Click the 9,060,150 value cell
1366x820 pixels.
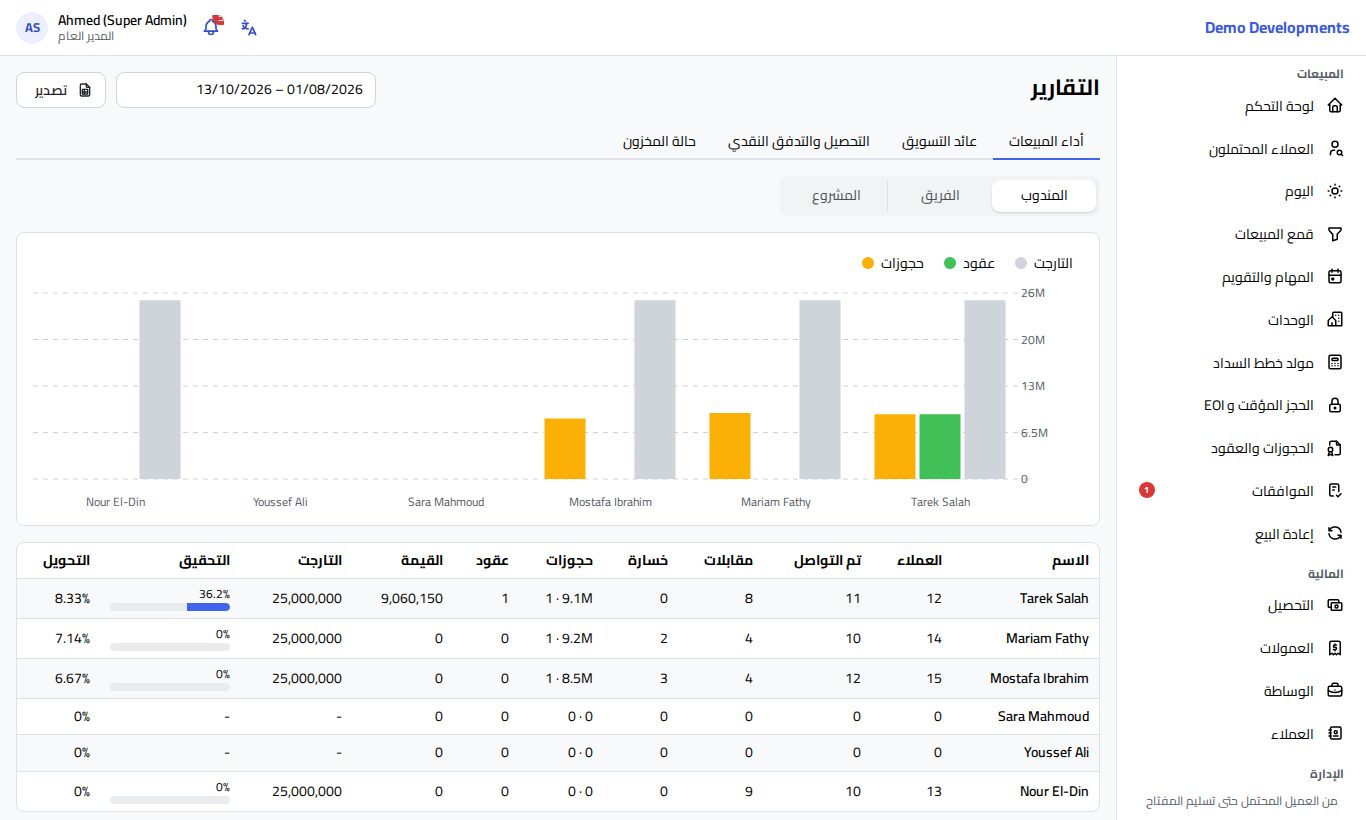(x=412, y=599)
